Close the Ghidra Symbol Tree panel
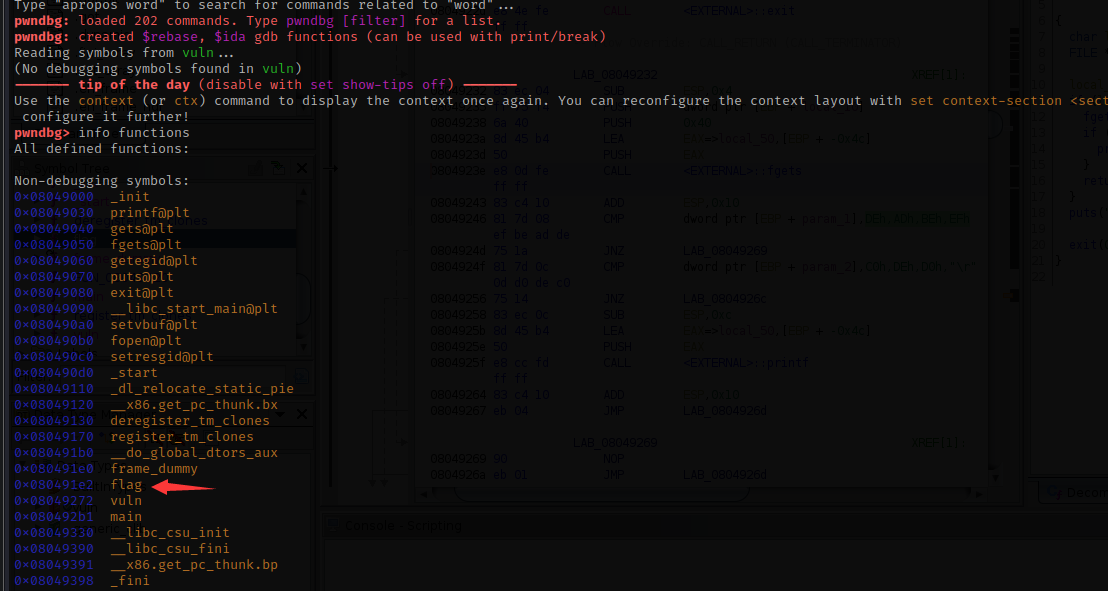1108x591 pixels. pos(302,168)
